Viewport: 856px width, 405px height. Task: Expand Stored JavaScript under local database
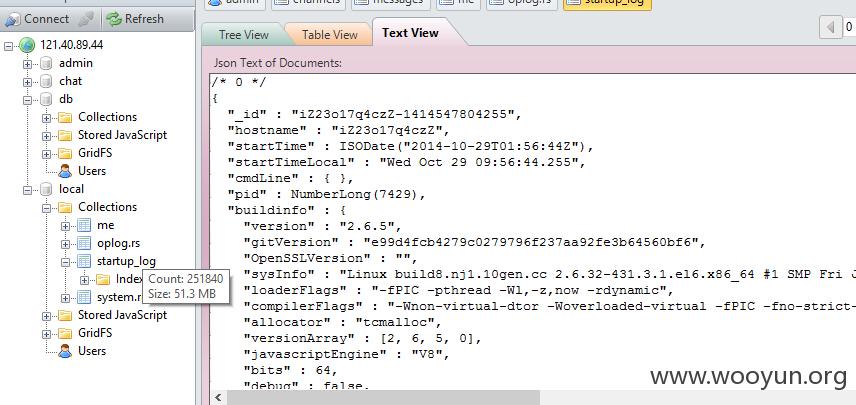pyautogui.click(x=46, y=316)
